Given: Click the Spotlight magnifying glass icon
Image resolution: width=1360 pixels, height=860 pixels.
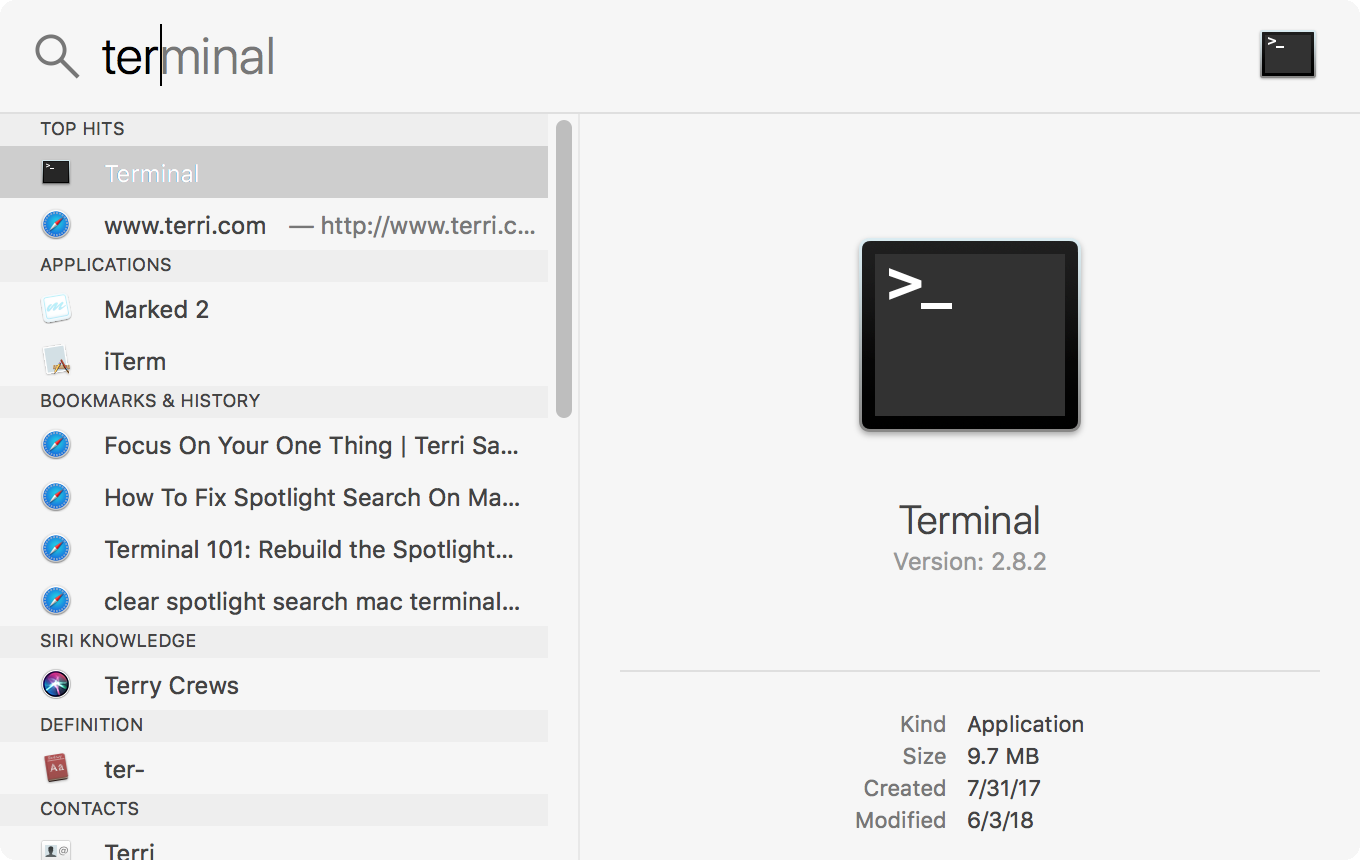Looking at the screenshot, I should point(57,55).
